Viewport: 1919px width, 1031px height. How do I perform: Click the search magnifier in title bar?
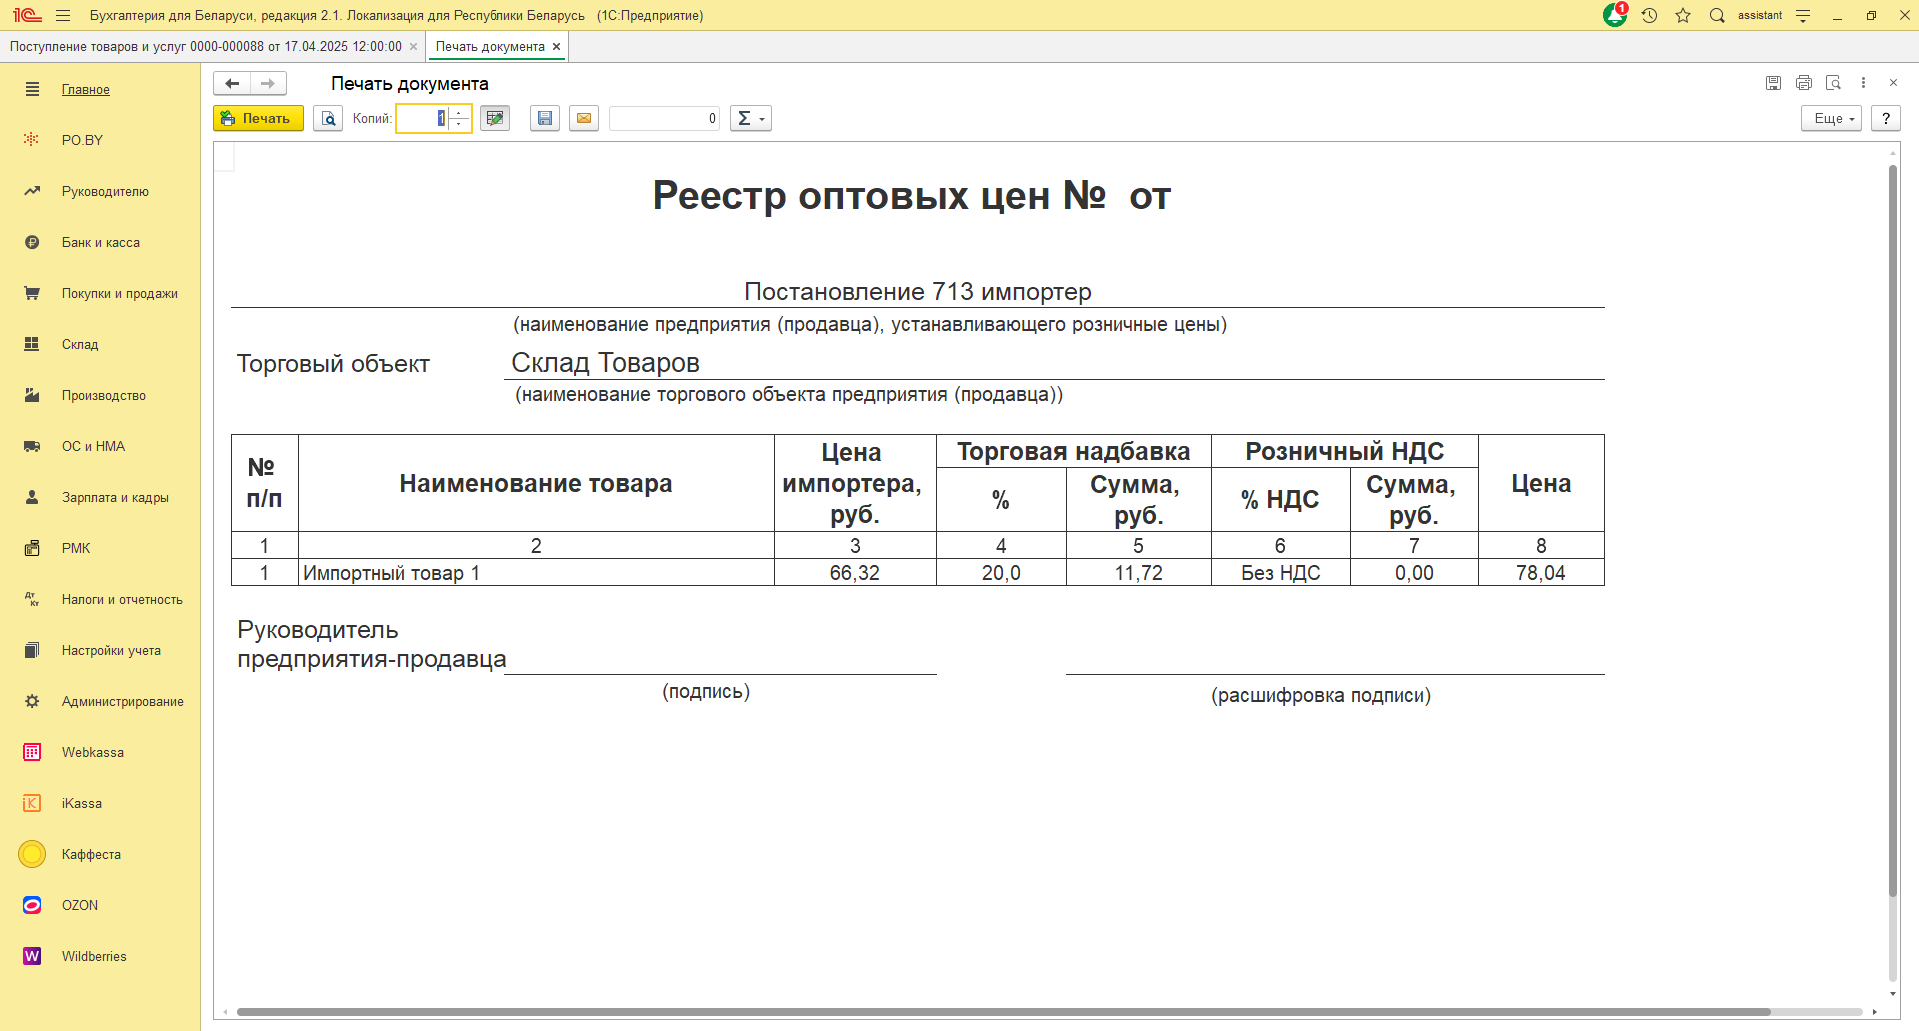pyautogui.click(x=1717, y=15)
